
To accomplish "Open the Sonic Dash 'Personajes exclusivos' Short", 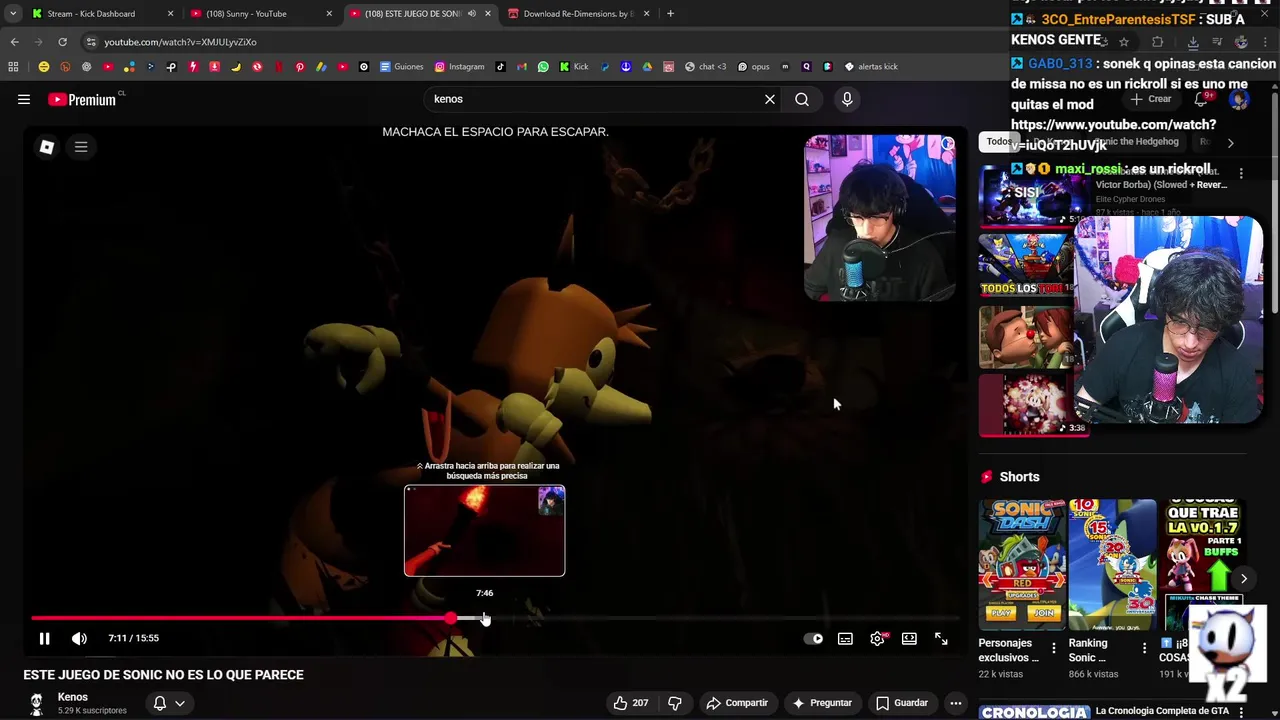I will (x=1022, y=565).
